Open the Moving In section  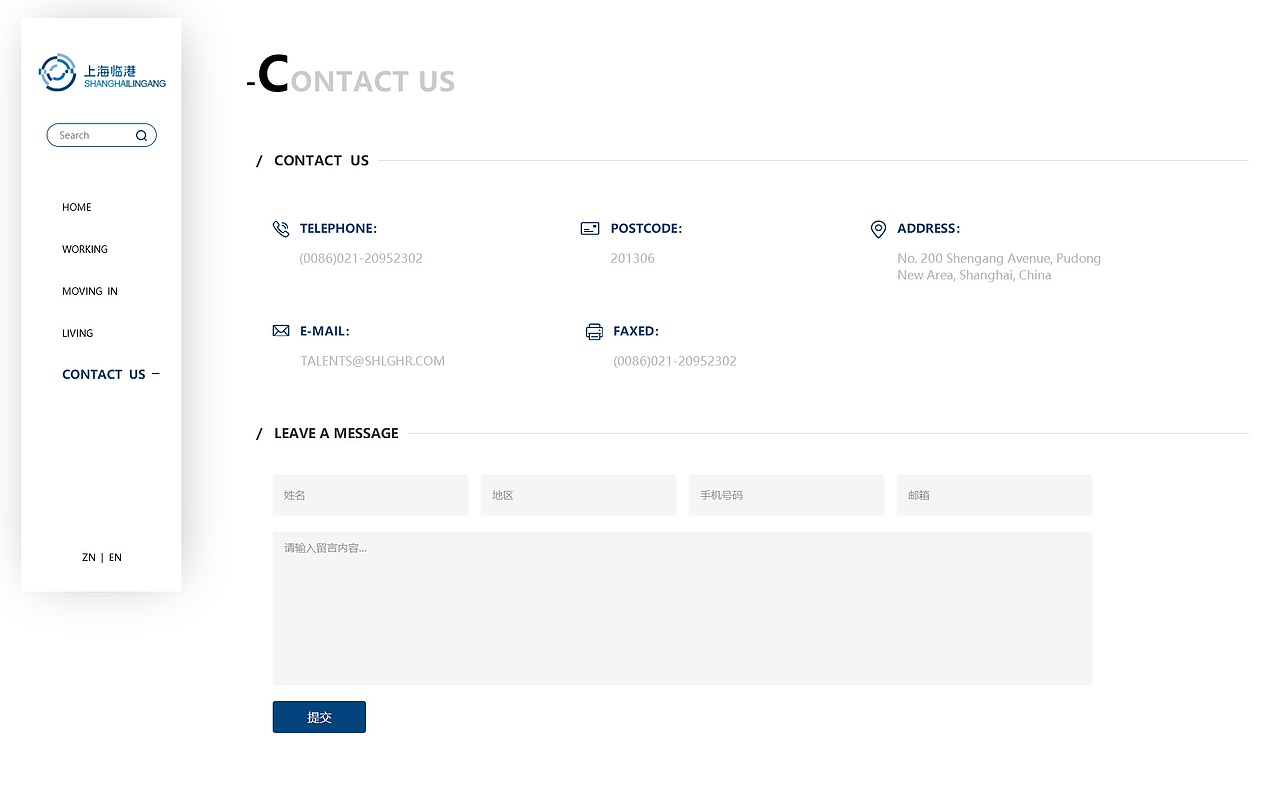point(90,292)
